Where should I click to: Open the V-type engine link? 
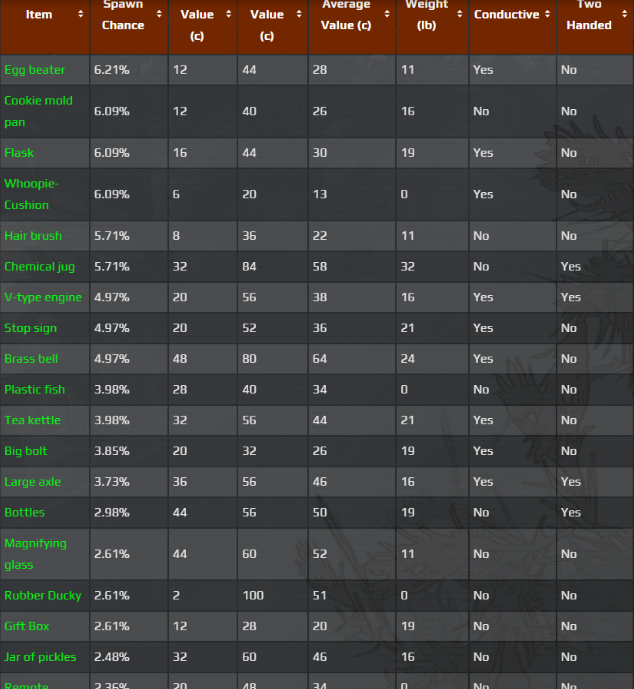(43, 297)
